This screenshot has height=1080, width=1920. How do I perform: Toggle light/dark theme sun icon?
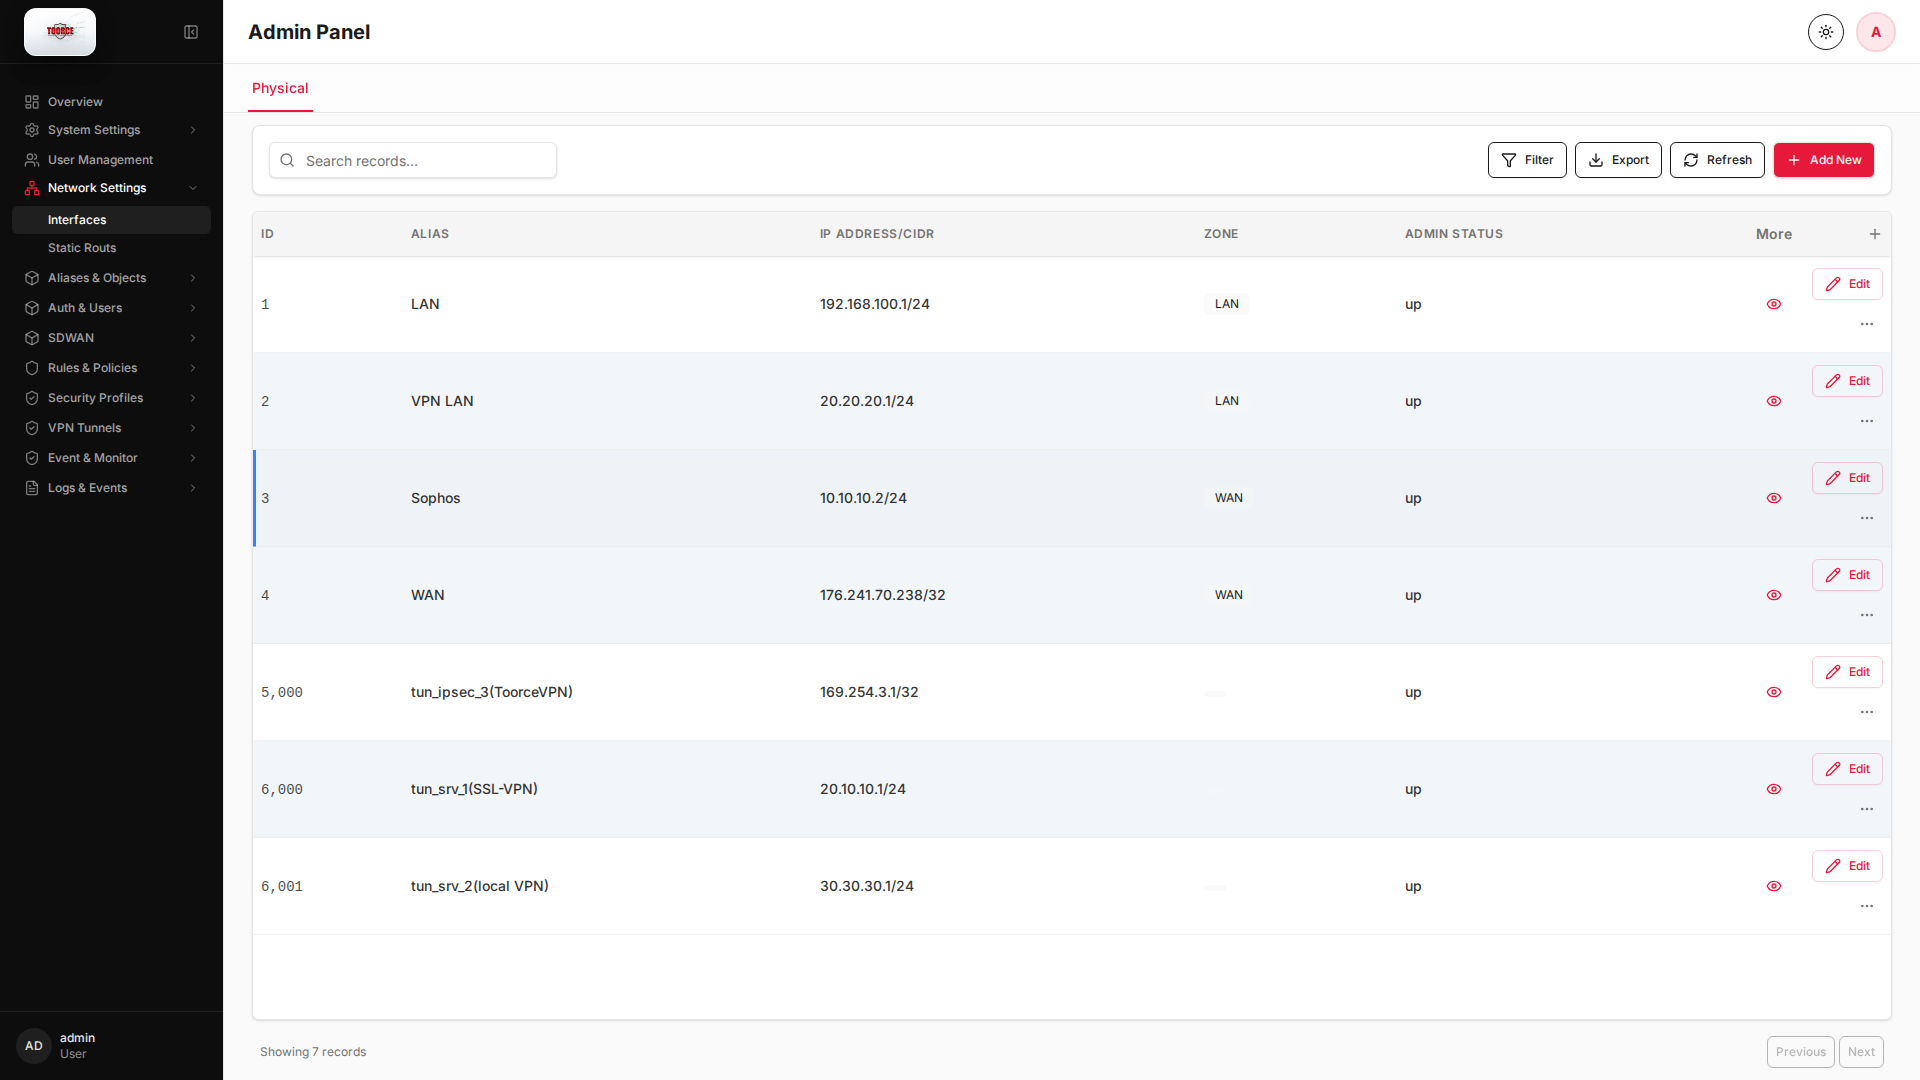click(1826, 32)
